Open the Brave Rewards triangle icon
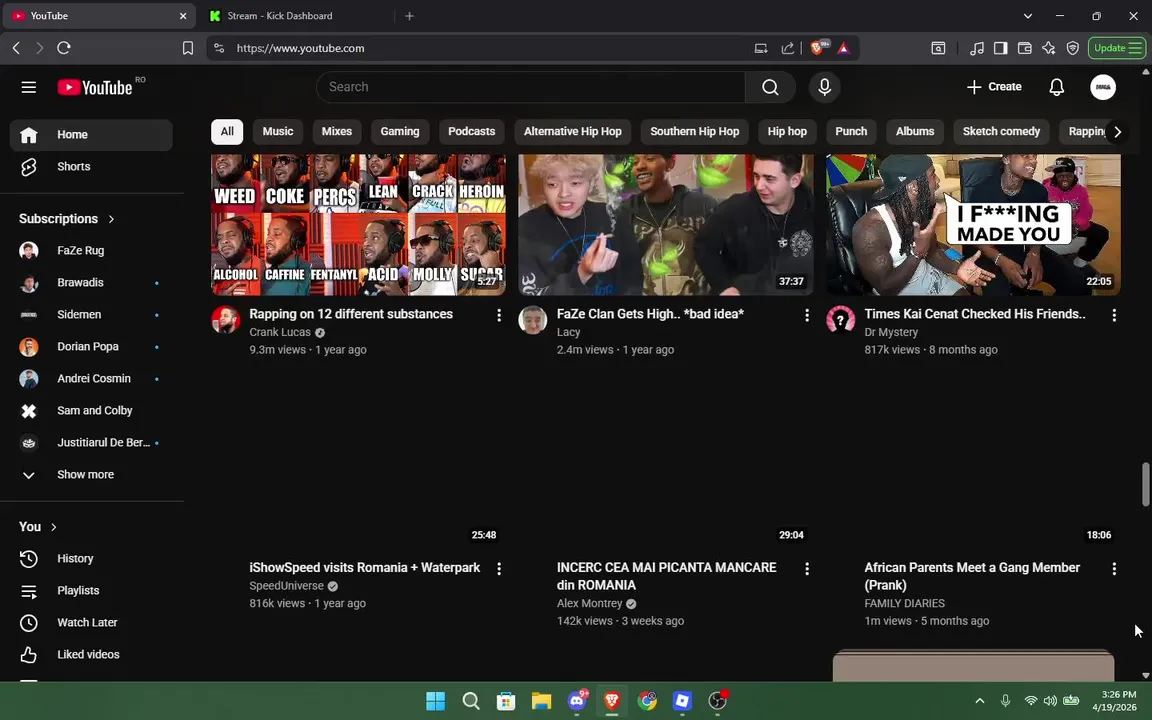This screenshot has height=720, width=1152. pos(843,48)
